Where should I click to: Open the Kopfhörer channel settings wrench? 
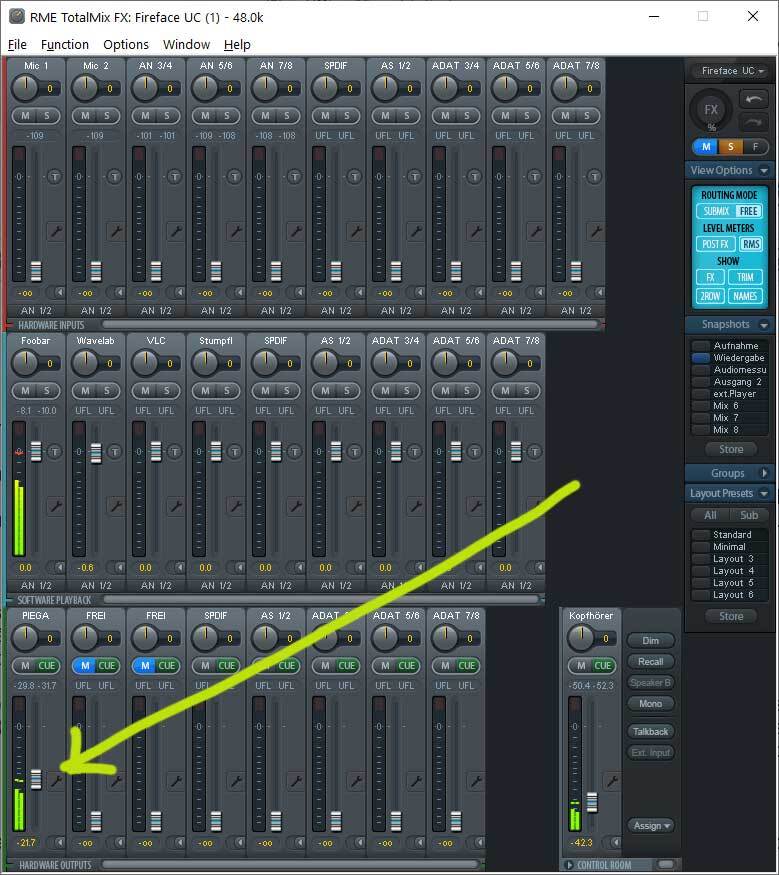612,781
